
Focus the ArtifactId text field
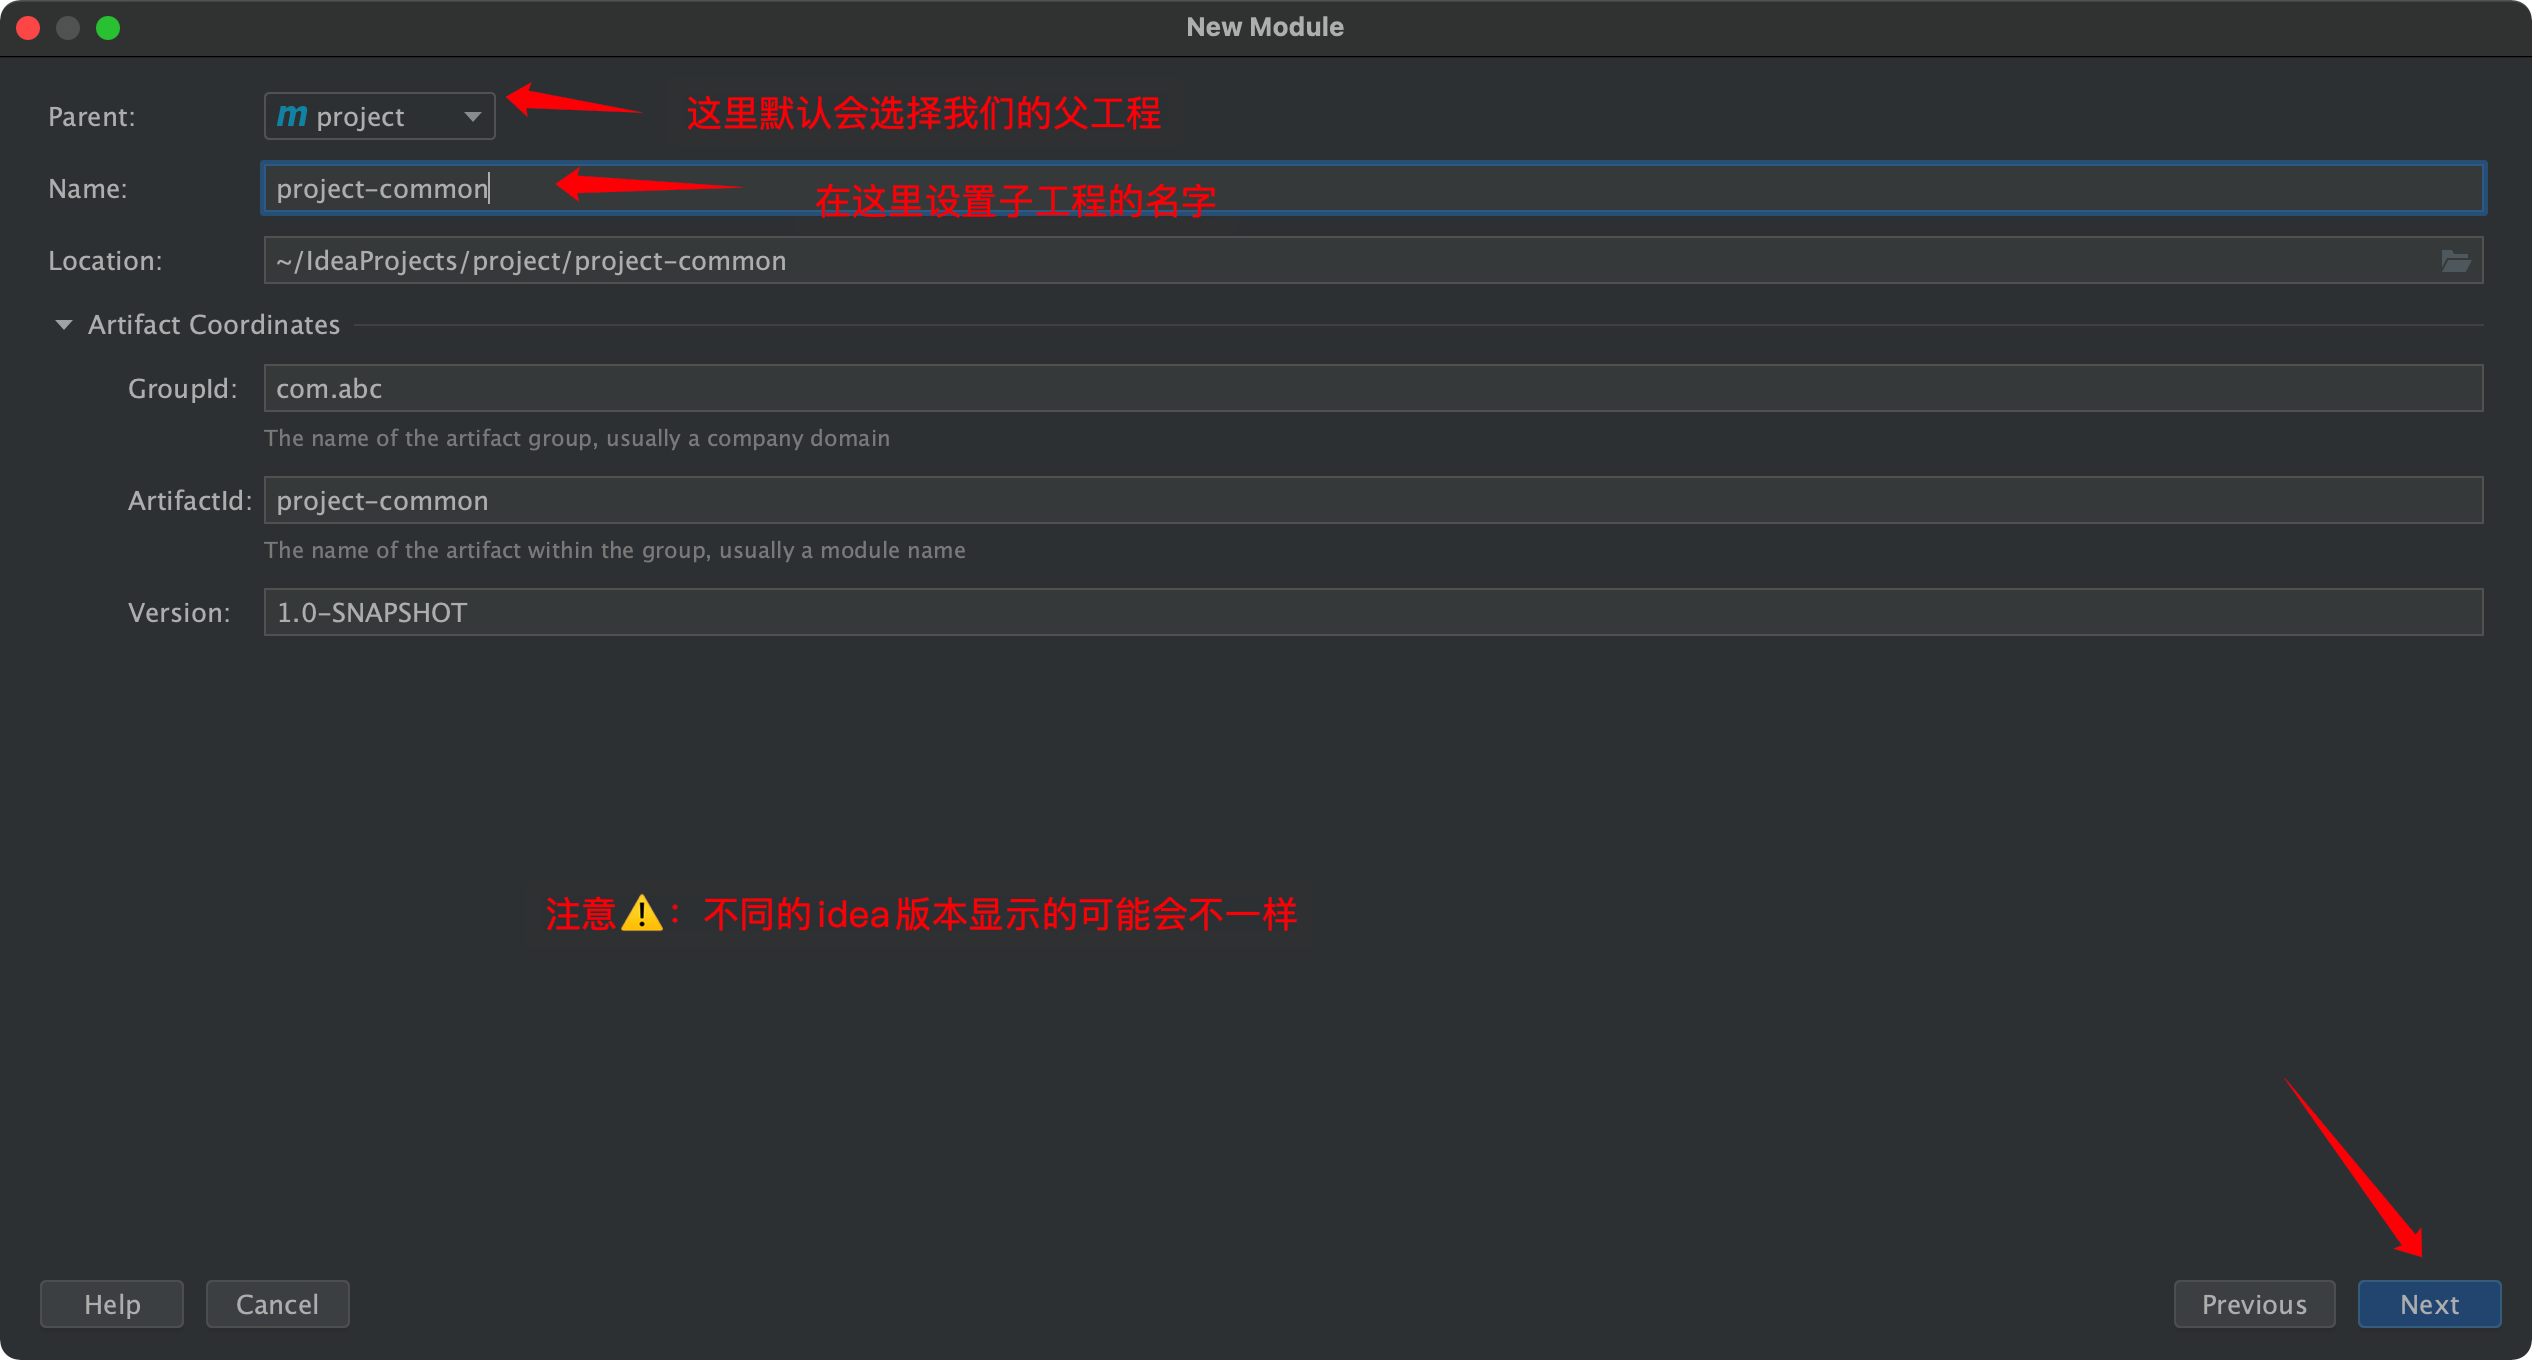1372,501
